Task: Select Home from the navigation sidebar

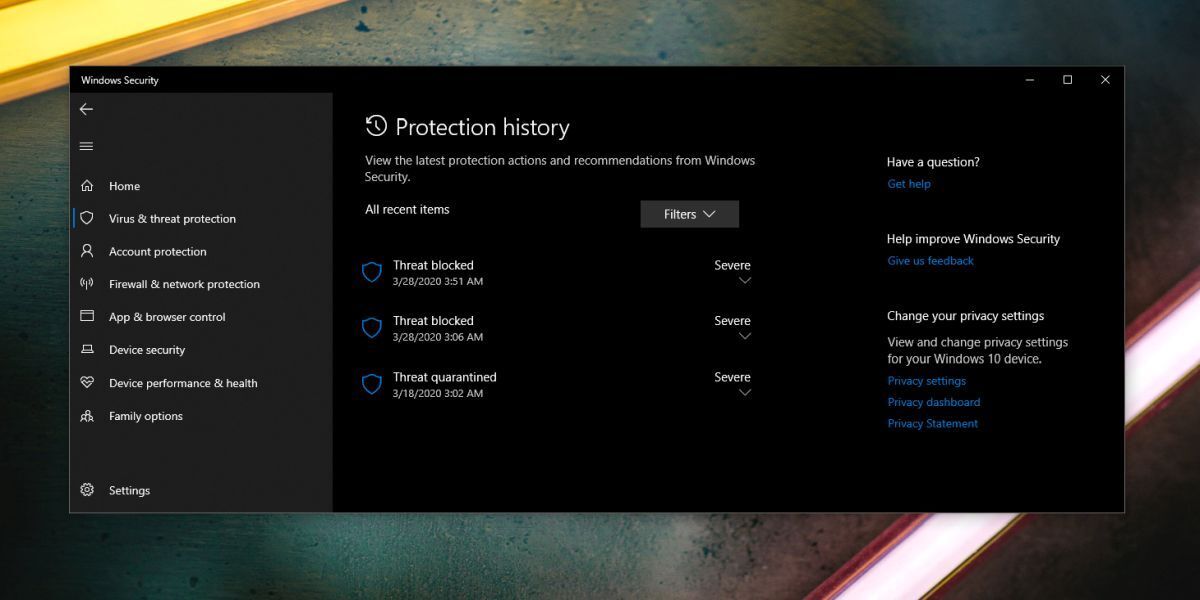Action: pos(125,186)
